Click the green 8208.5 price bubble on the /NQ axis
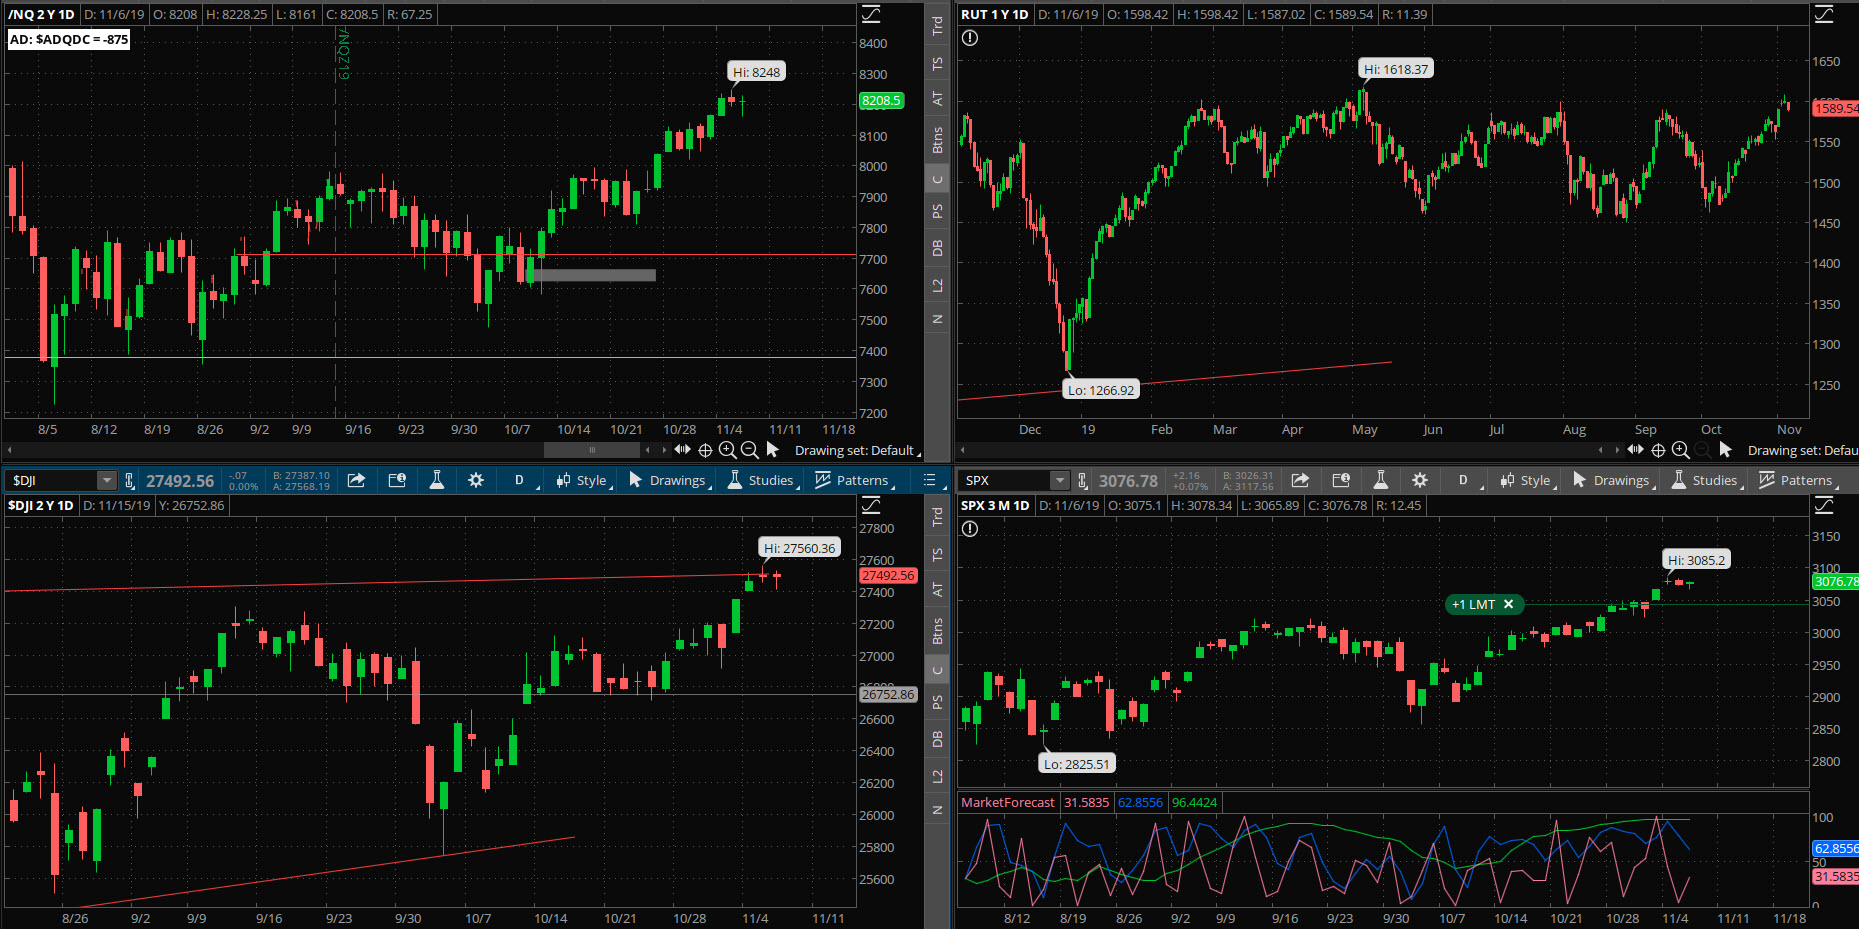 881,100
